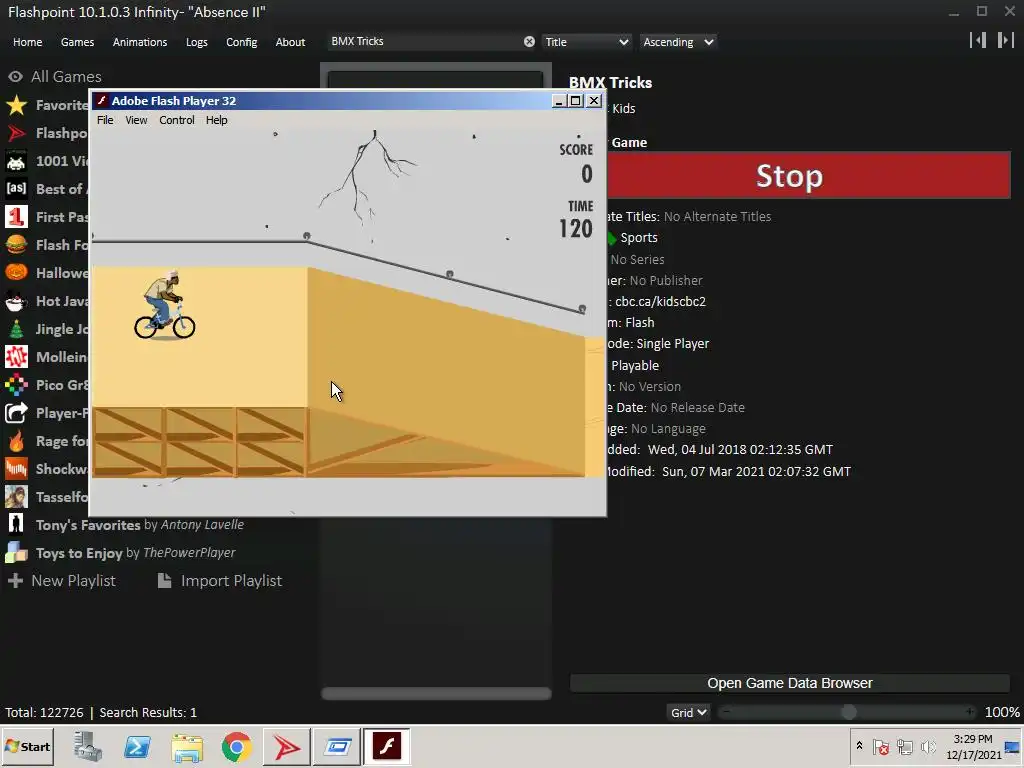
Task: Click the cbc.ca/kidscbc2 source text
Action: 660,302
